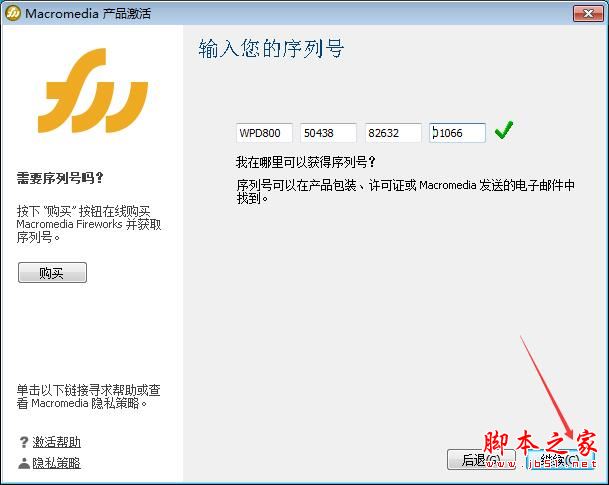Click the paragraph starting 按下 "购买" 按钮在线购买
609x485 pixels.
pyautogui.click(x=89, y=224)
